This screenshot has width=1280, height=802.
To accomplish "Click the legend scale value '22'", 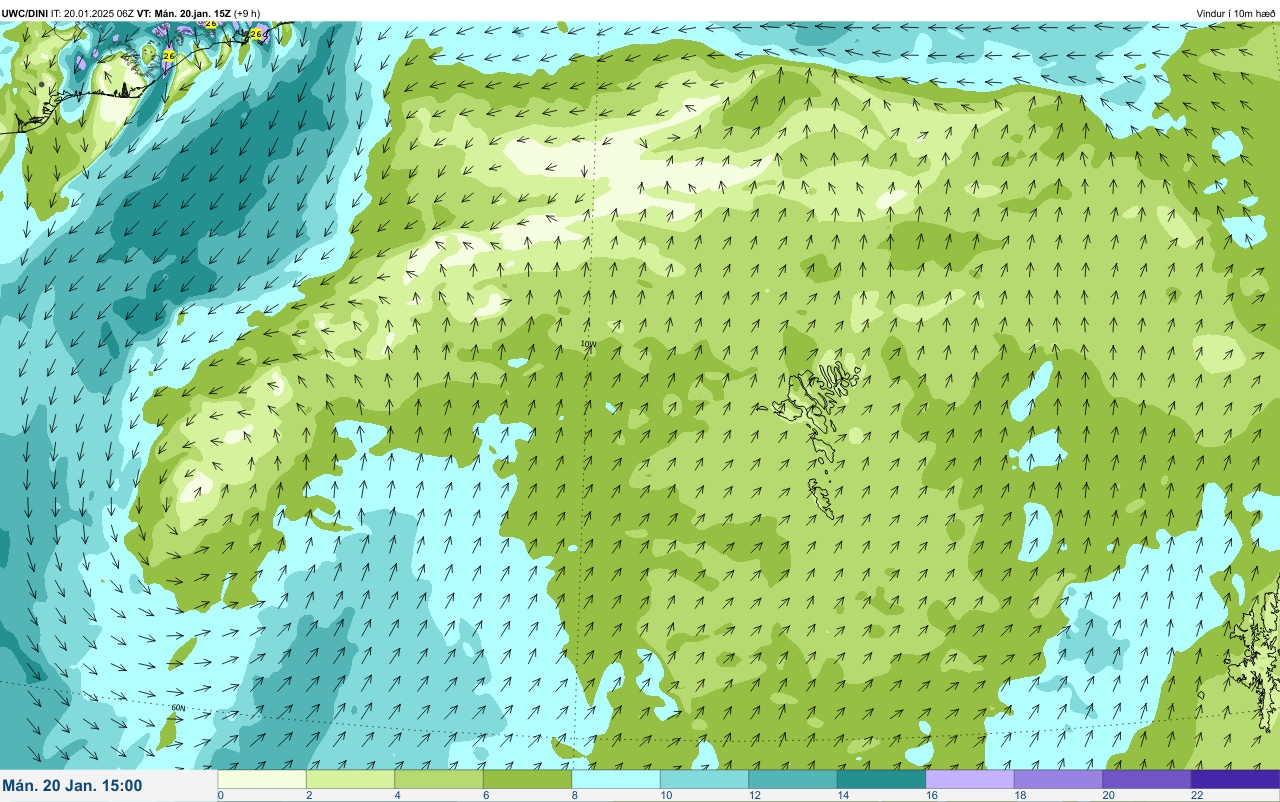I will click(1195, 795).
